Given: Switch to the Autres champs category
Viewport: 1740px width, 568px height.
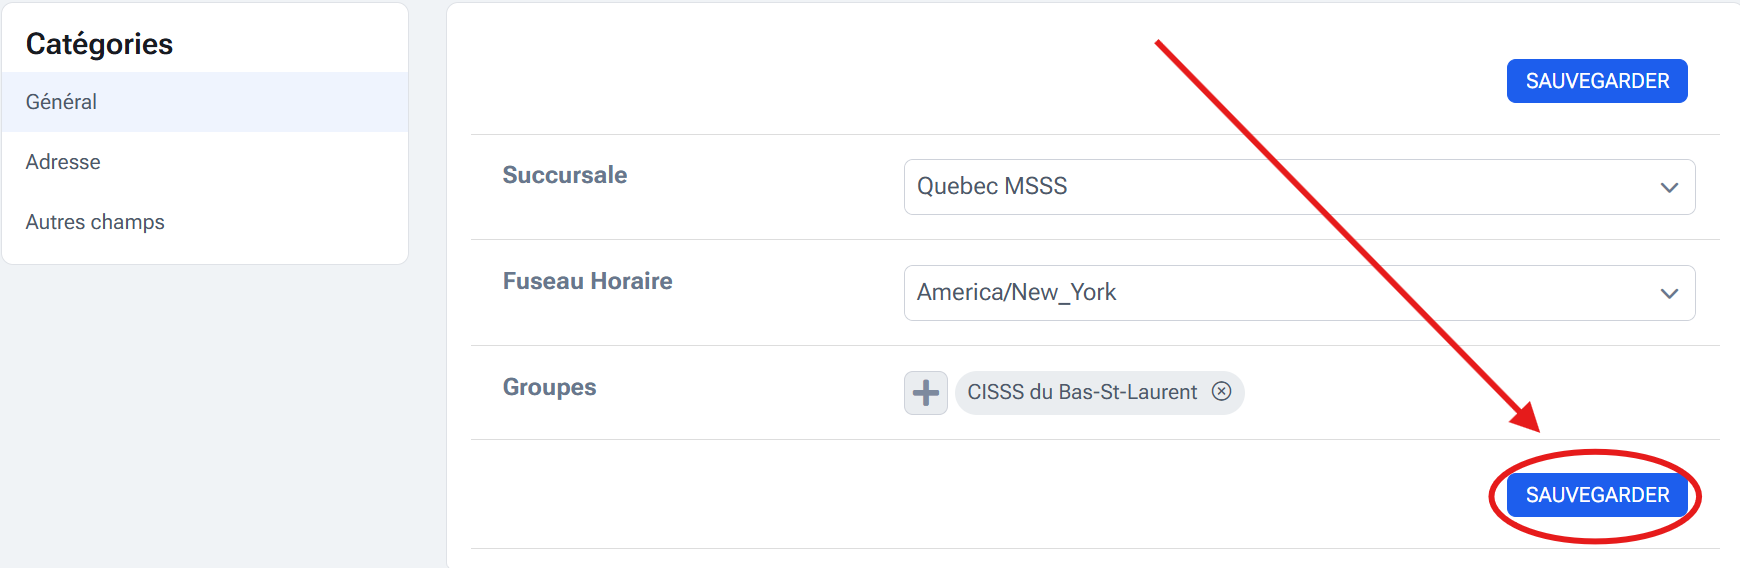Looking at the screenshot, I should pos(95,222).
